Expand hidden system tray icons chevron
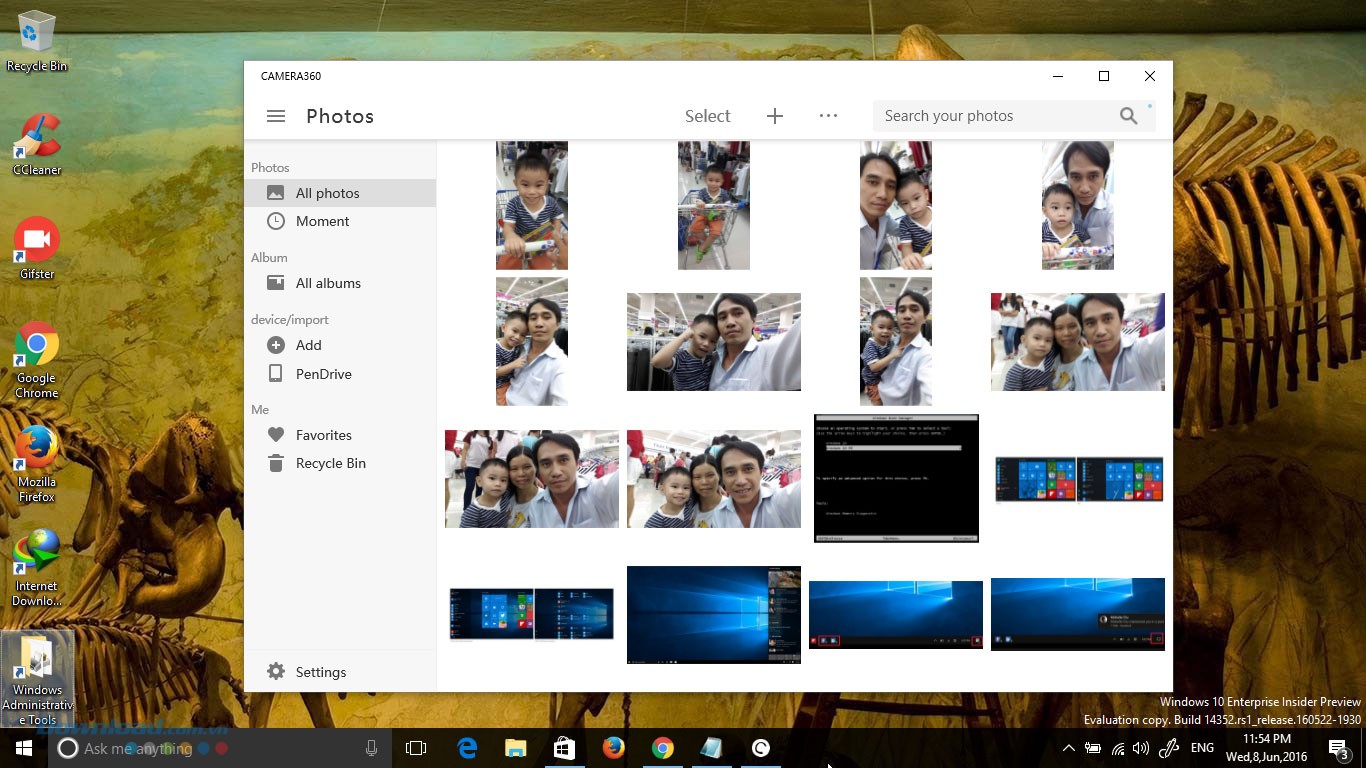 point(1068,748)
